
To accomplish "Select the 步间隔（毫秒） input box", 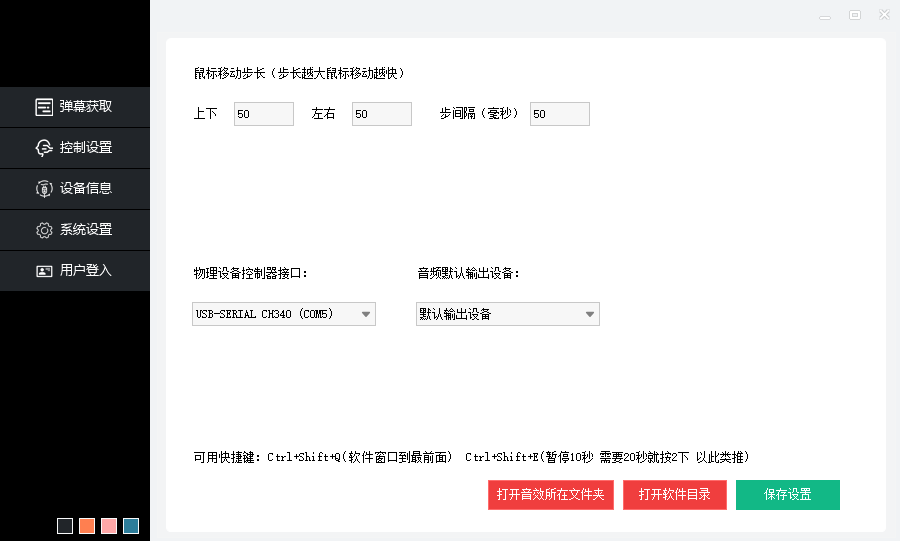I will 559,114.
